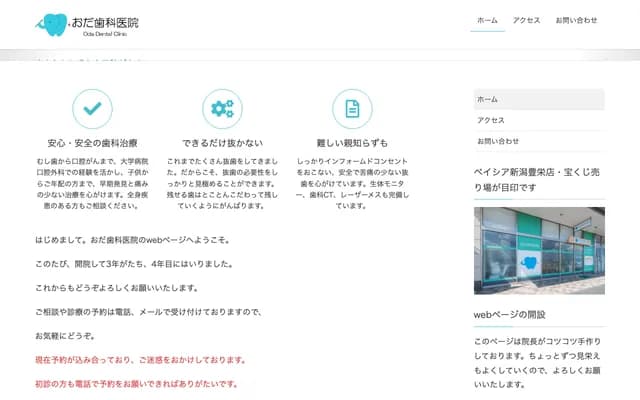Click the paragraph starting しっかりインフォームドコンセント
The image size is (640, 400).
(x=352, y=184)
